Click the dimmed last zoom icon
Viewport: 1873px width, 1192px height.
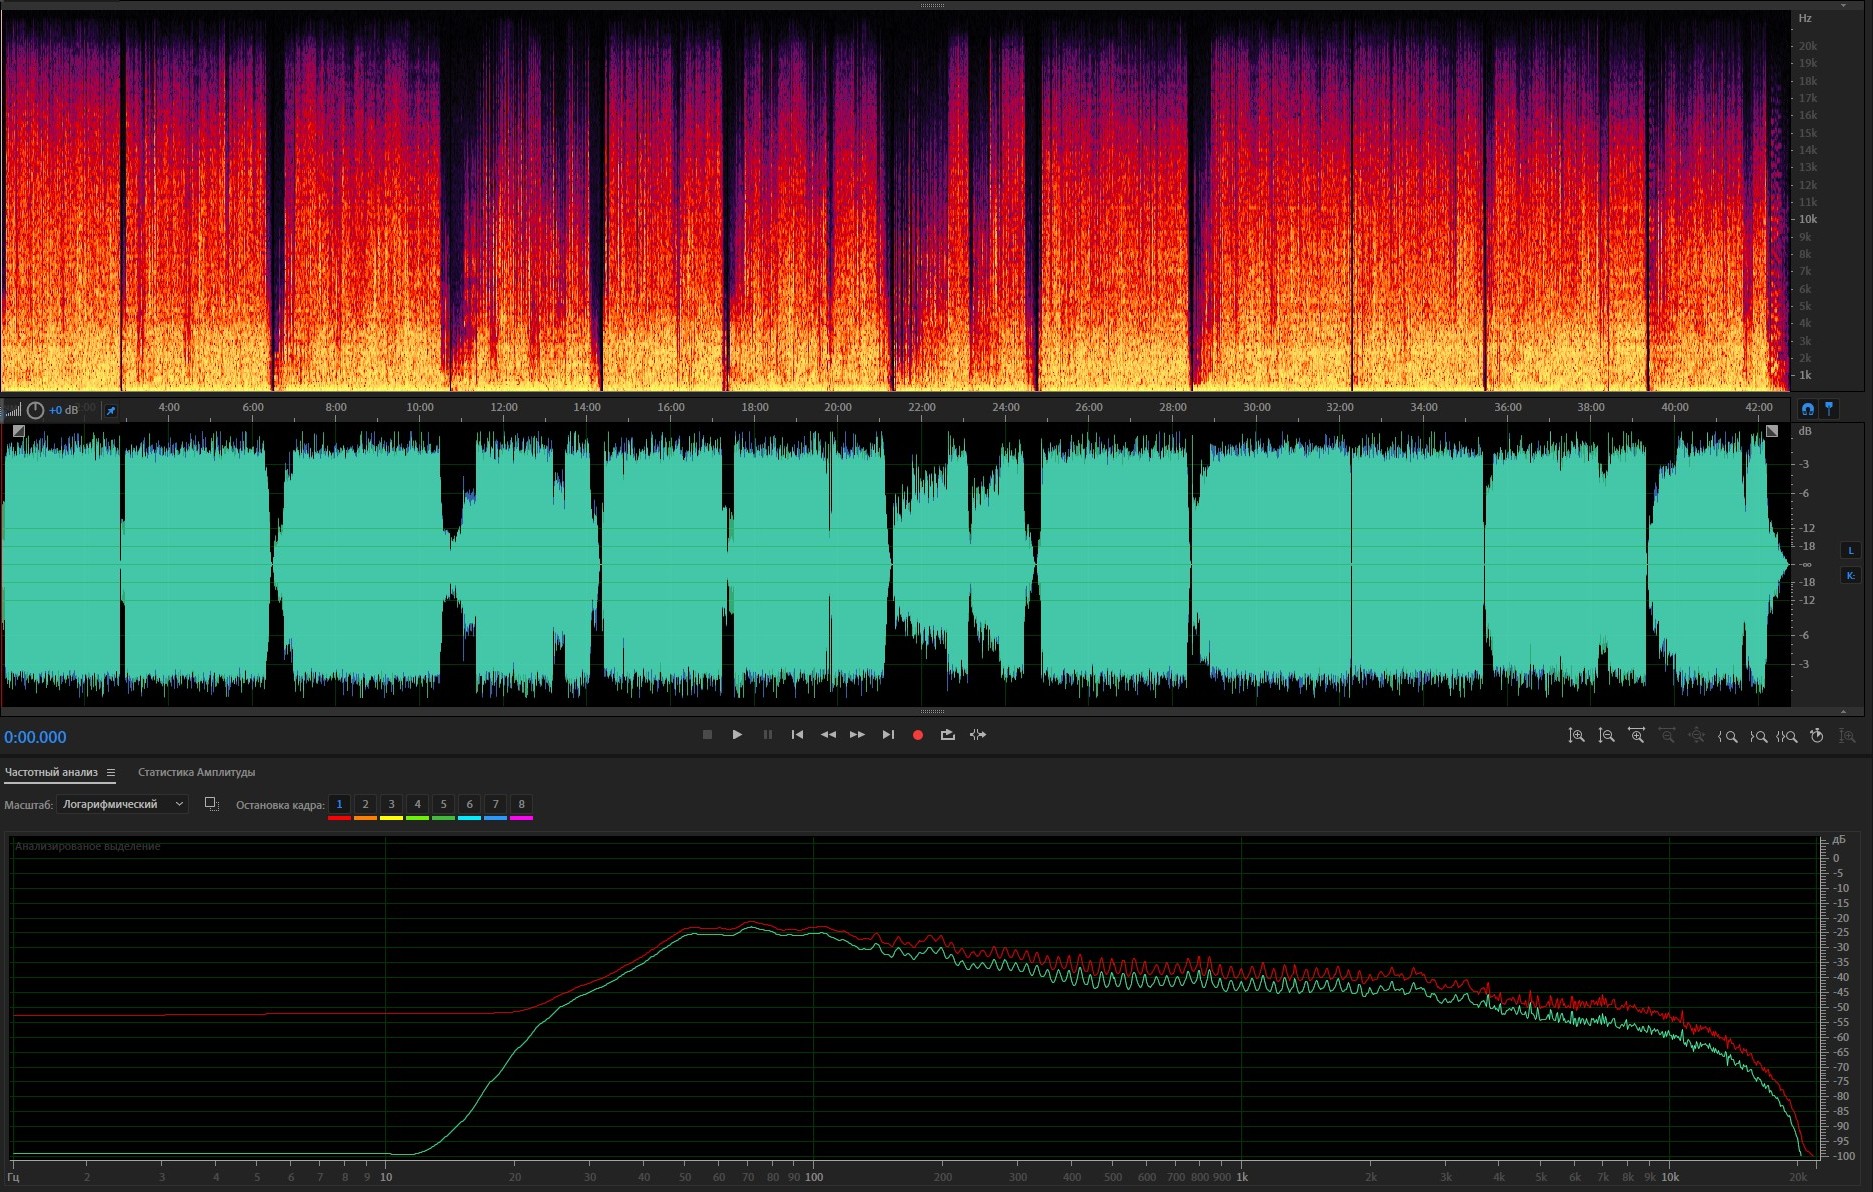(x=1848, y=736)
